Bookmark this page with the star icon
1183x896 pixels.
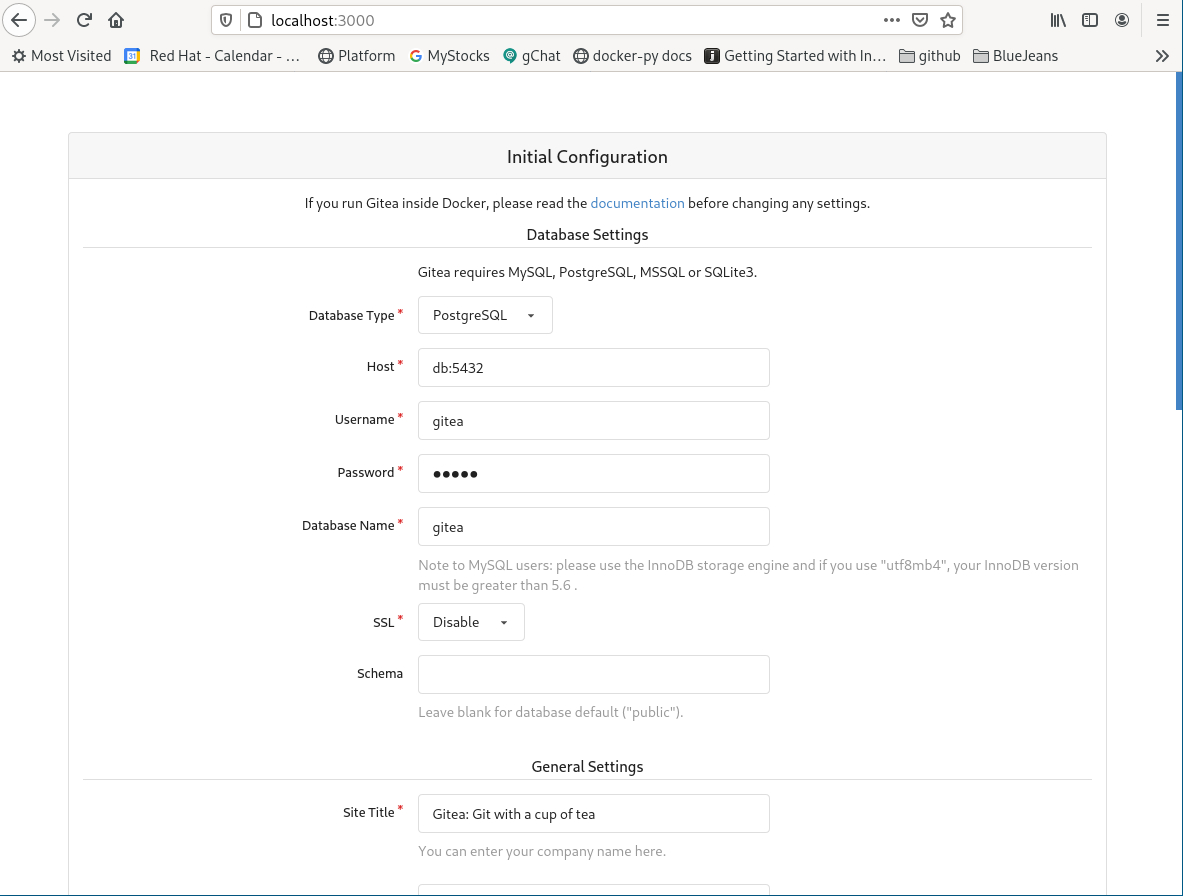coord(948,20)
